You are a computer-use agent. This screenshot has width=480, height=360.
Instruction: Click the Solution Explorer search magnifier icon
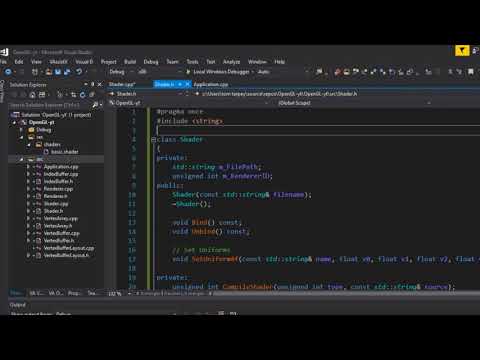pyautogui.click(x=95, y=105)
